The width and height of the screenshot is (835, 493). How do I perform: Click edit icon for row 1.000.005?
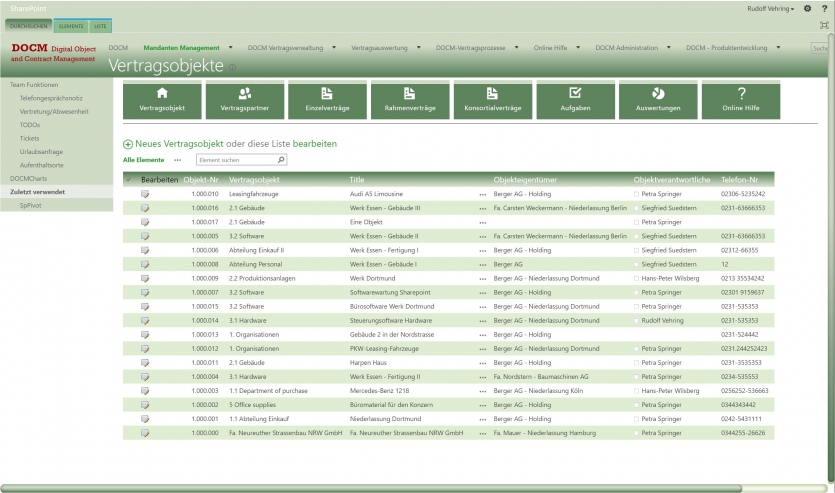145,236
